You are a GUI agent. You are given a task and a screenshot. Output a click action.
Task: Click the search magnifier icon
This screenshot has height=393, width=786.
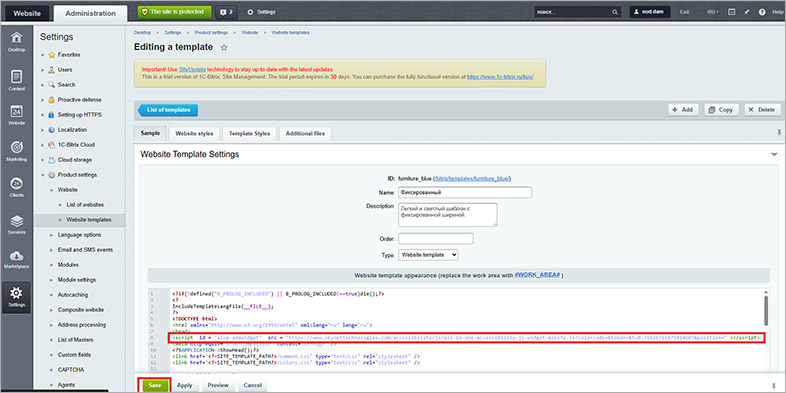(615, 12)
